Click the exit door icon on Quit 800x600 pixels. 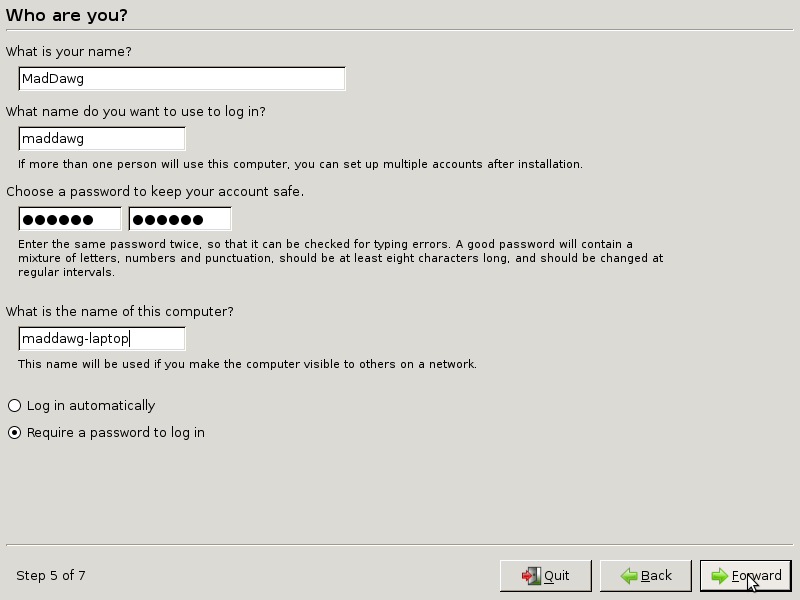tap(531, 576)
